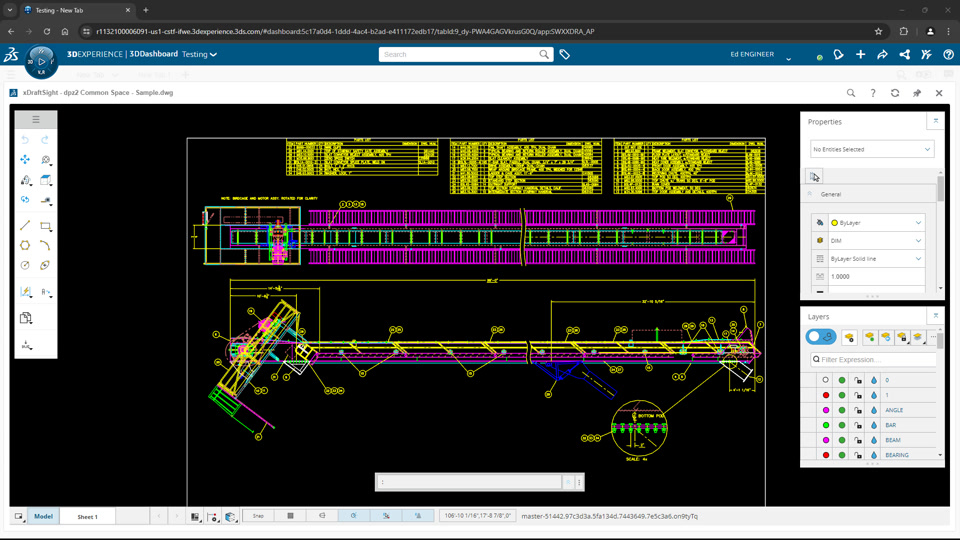Open the Ed ENGINEER user dropdown
960x540 pixels.
(x=789, y=59)
